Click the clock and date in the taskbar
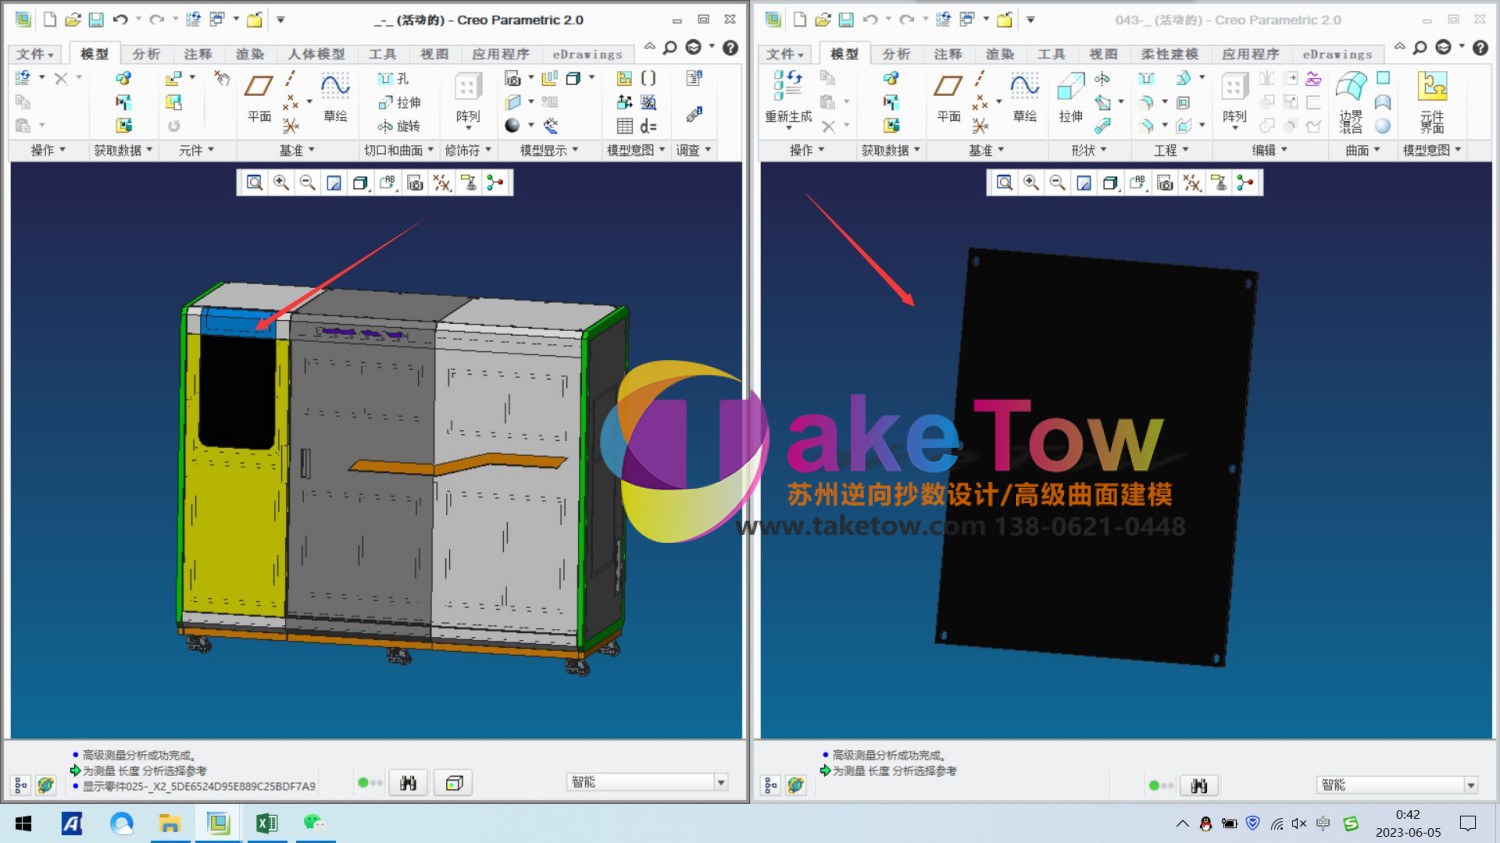 click(x=1408, y=823)
